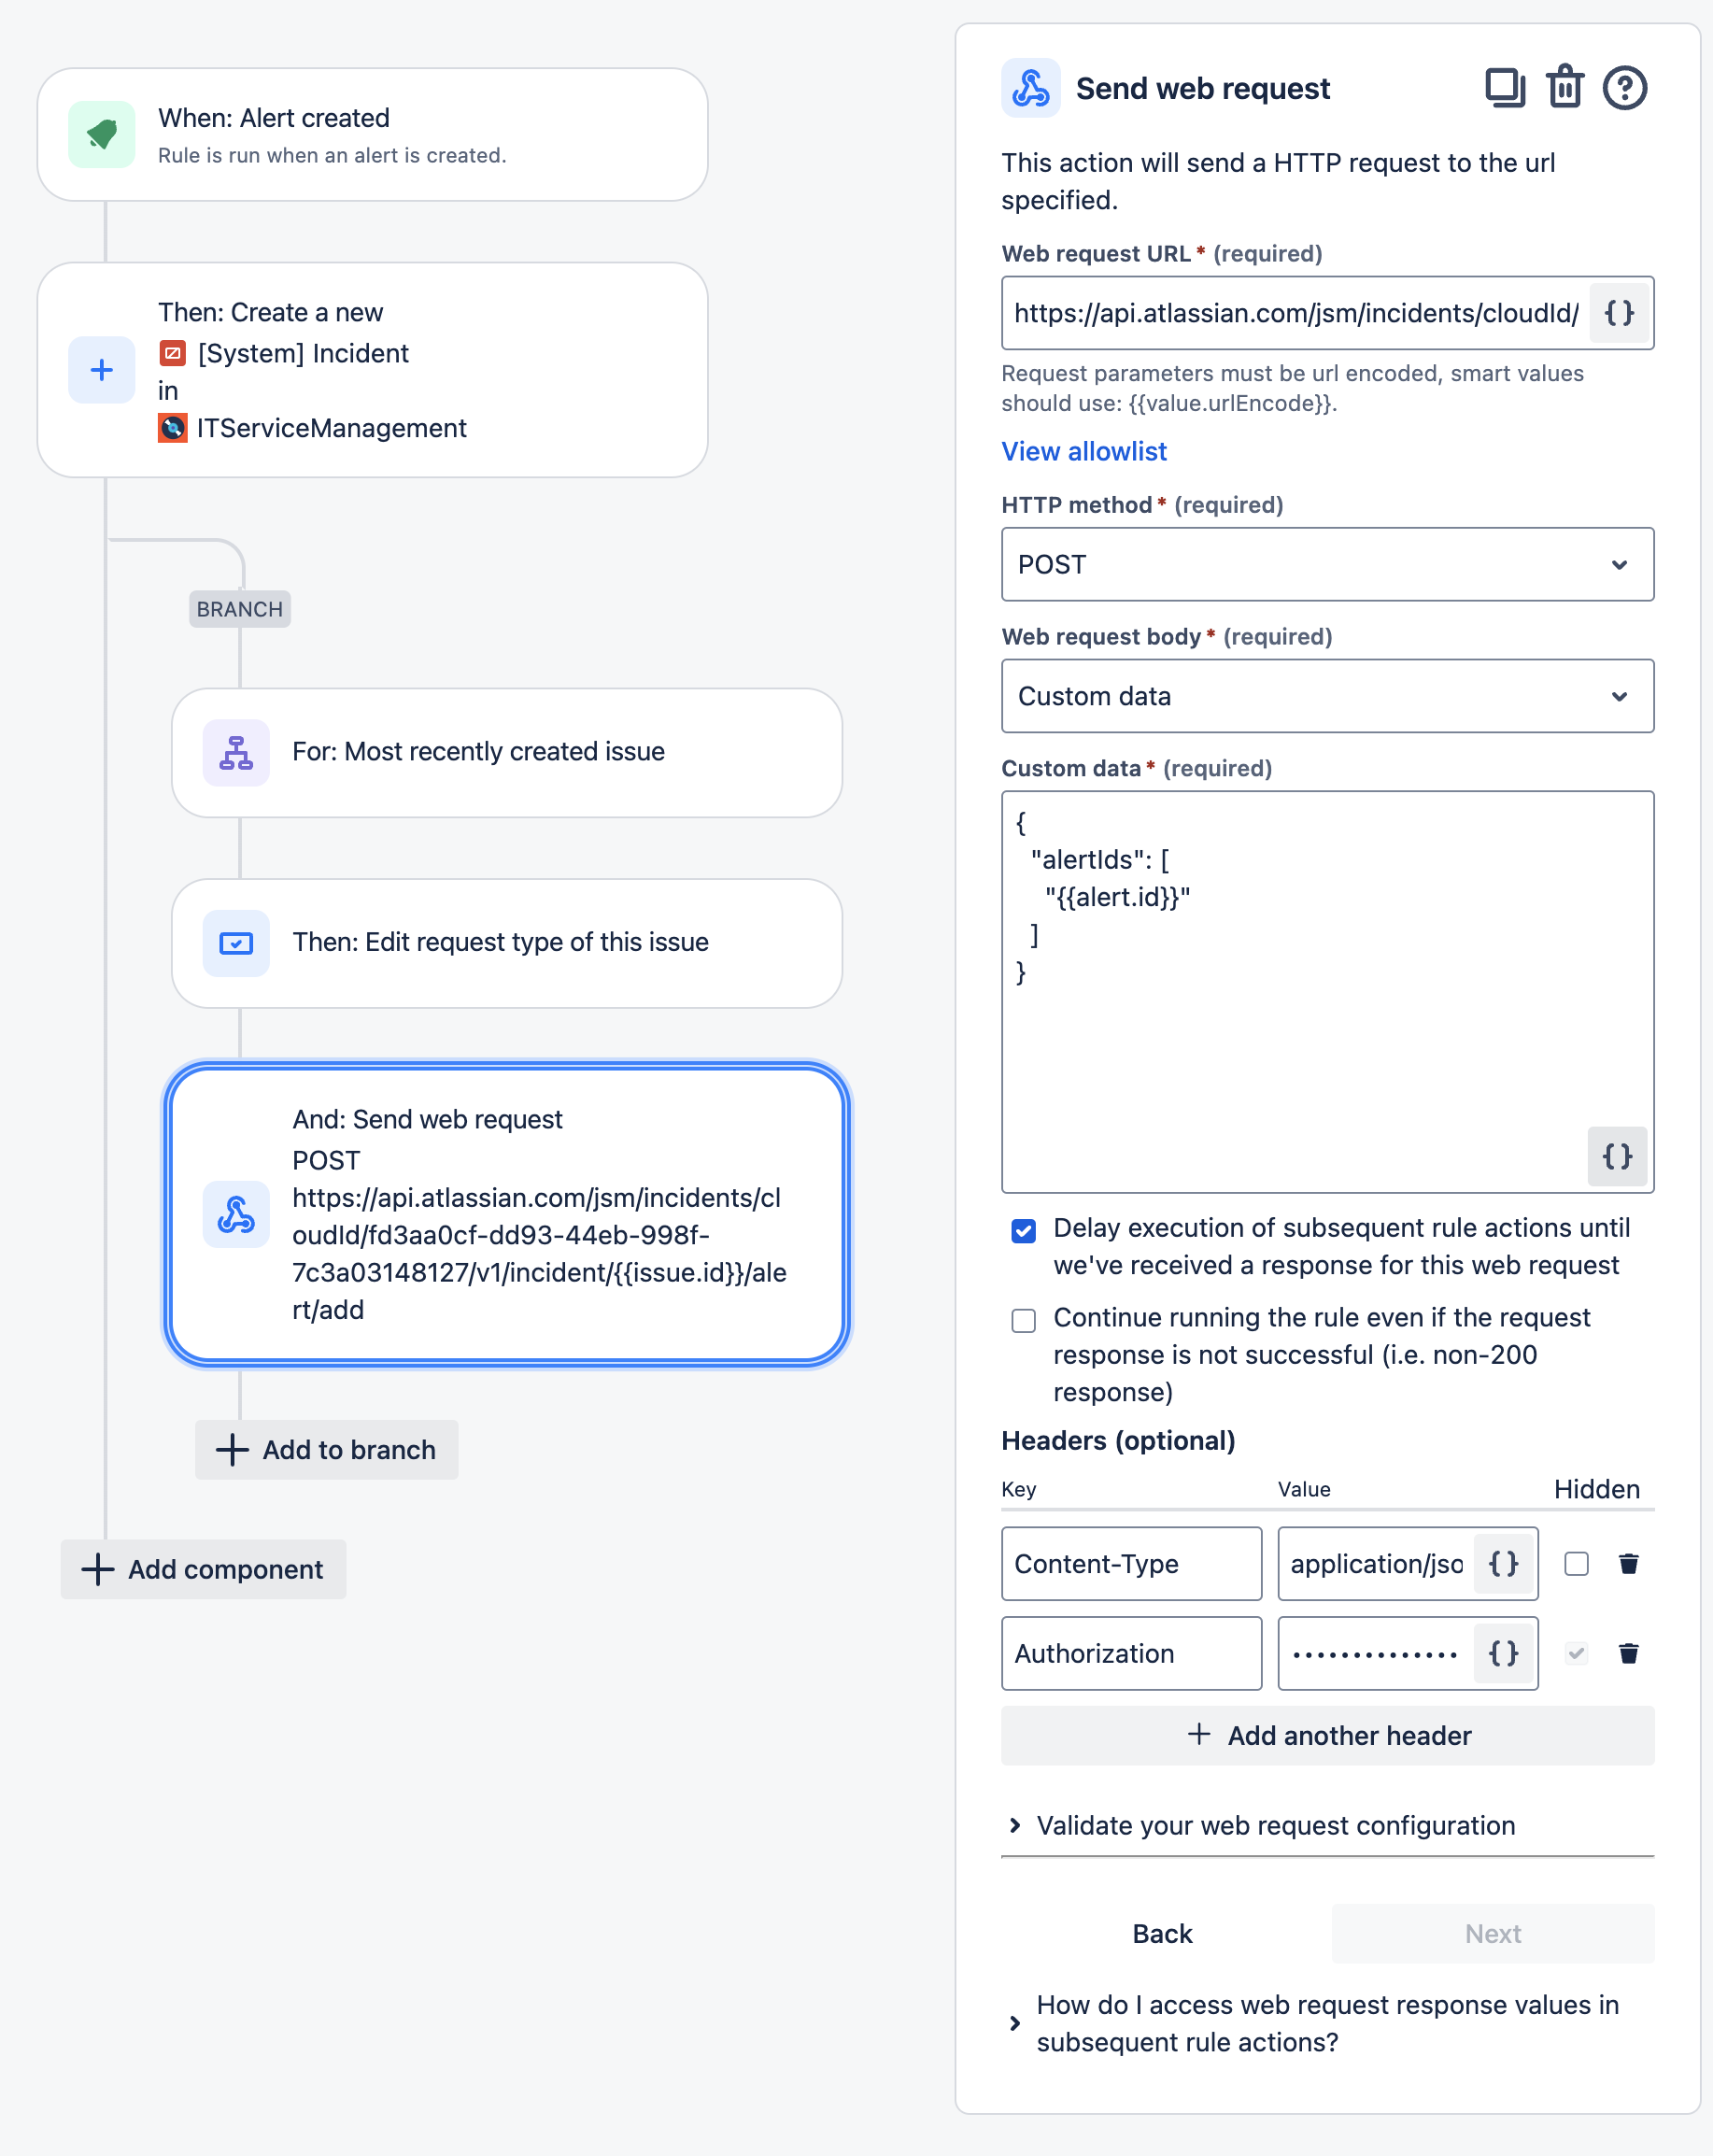
Task: Click Add another header button
Action: pos(1327,1736)
